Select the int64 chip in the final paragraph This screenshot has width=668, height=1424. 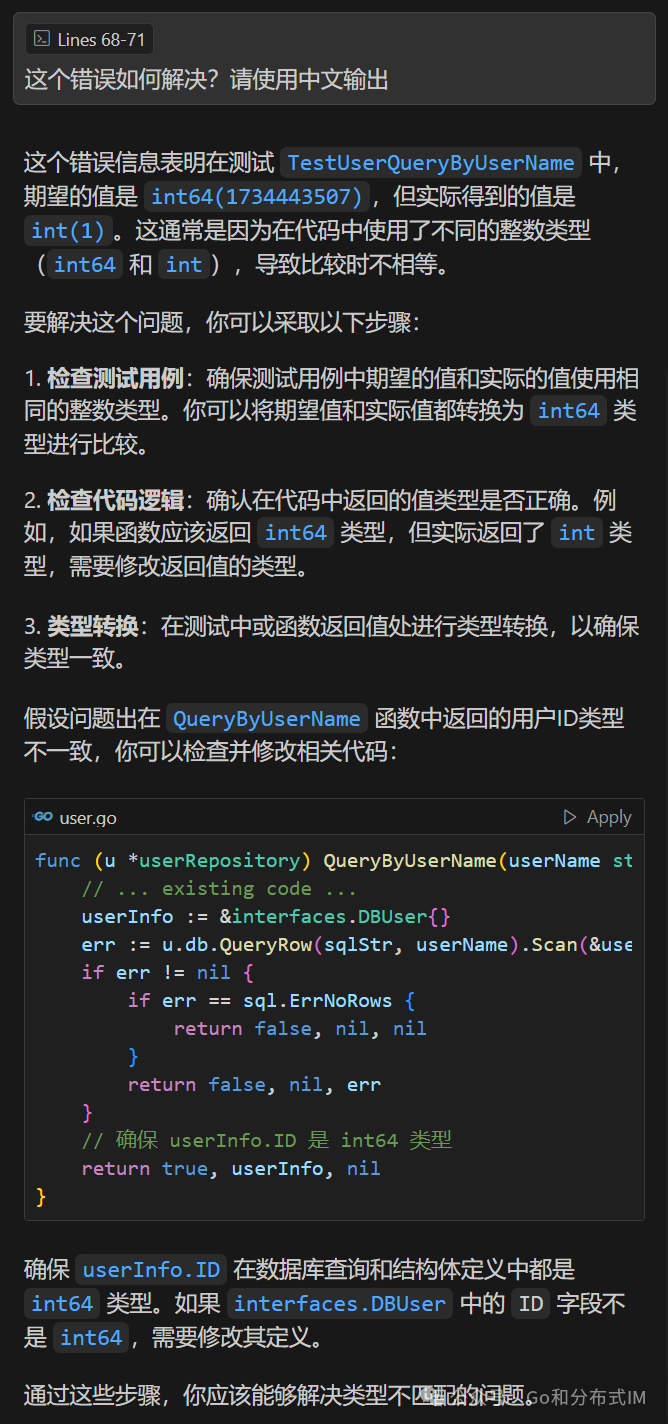[x=90, y=1337]
